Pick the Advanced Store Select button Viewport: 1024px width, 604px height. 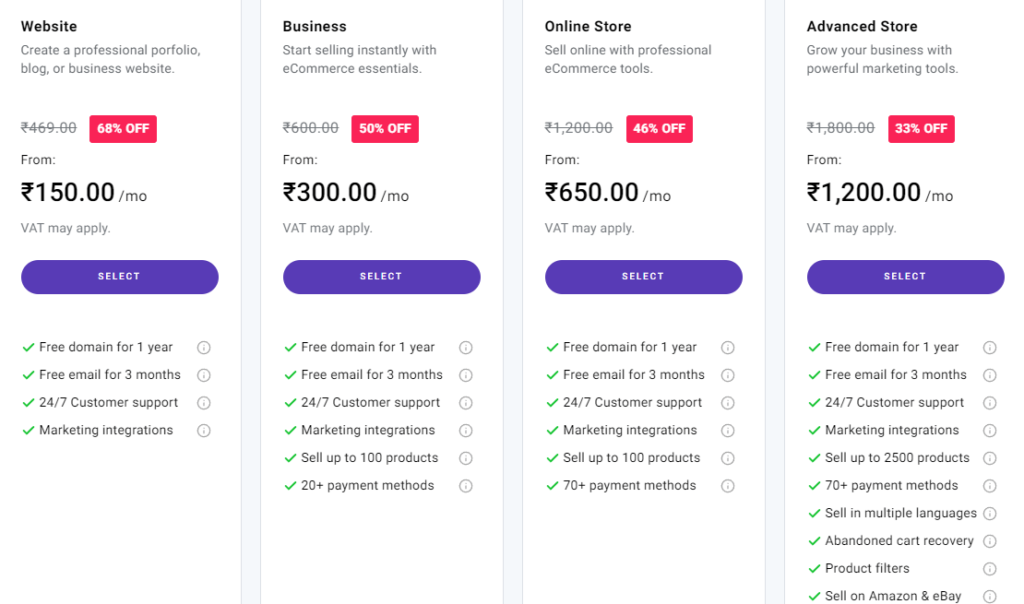point(905,277)
